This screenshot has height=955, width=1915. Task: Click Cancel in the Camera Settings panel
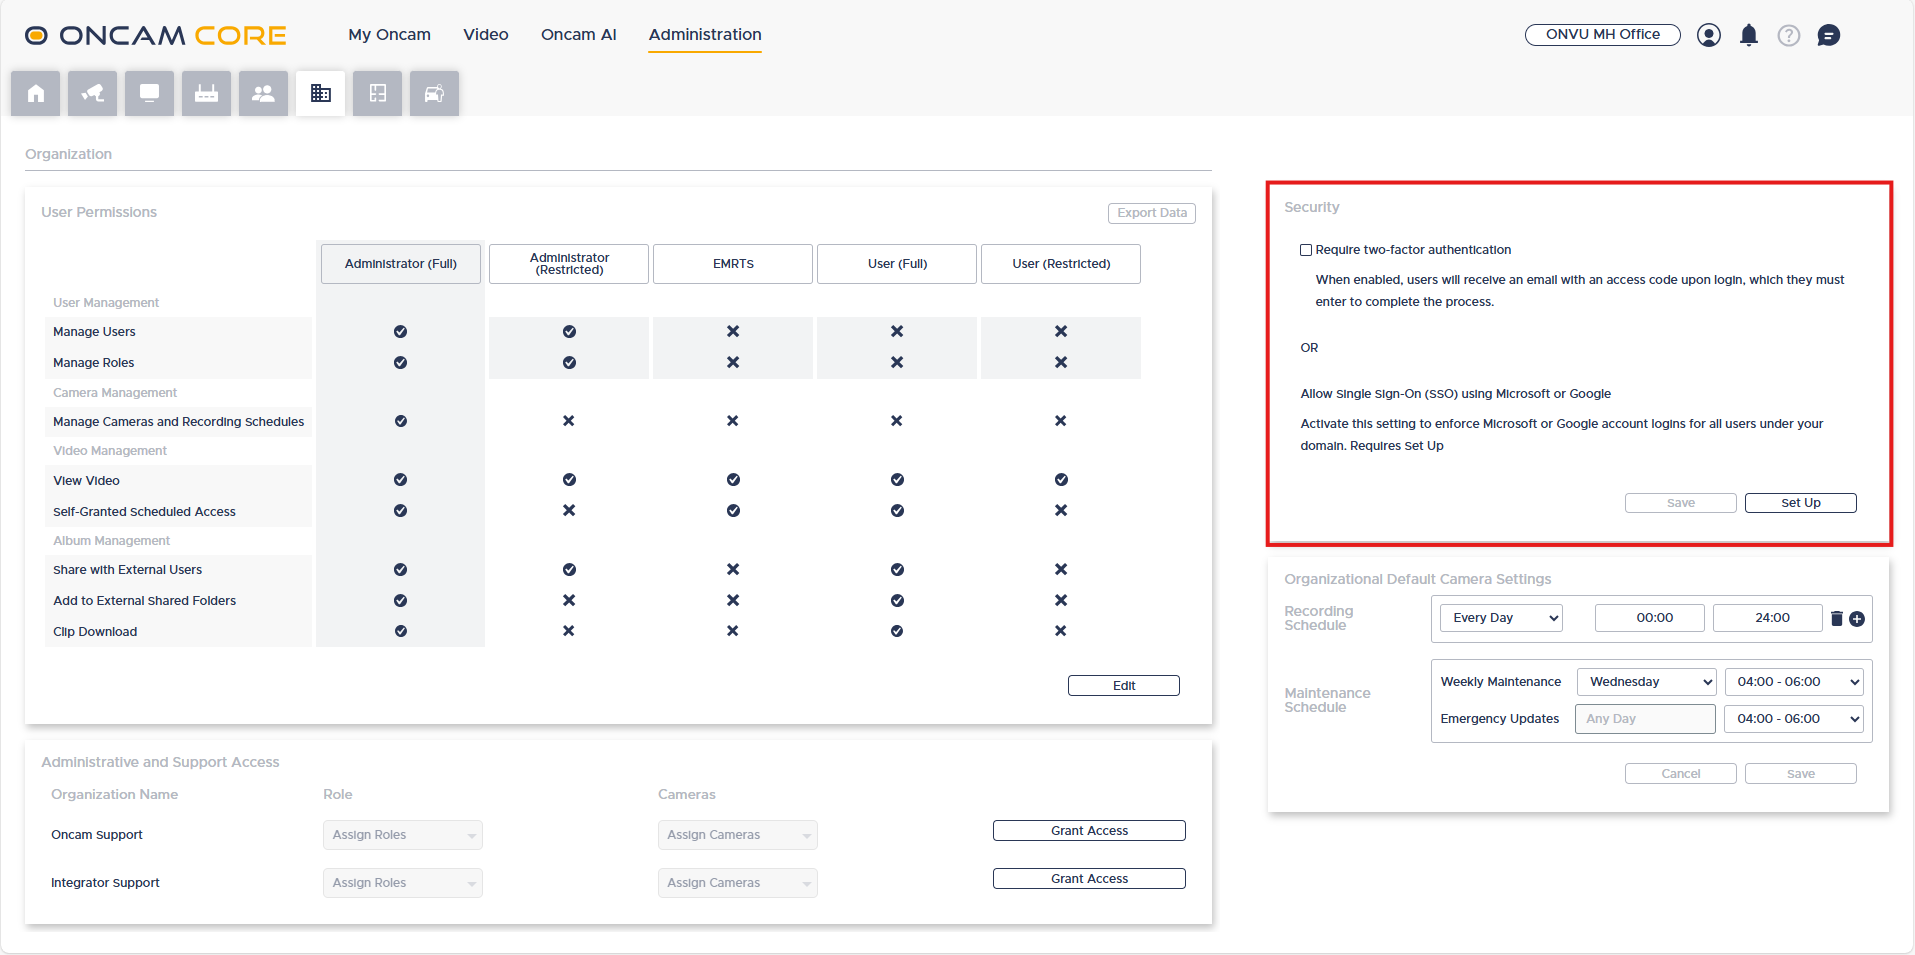pos(1681,774)
